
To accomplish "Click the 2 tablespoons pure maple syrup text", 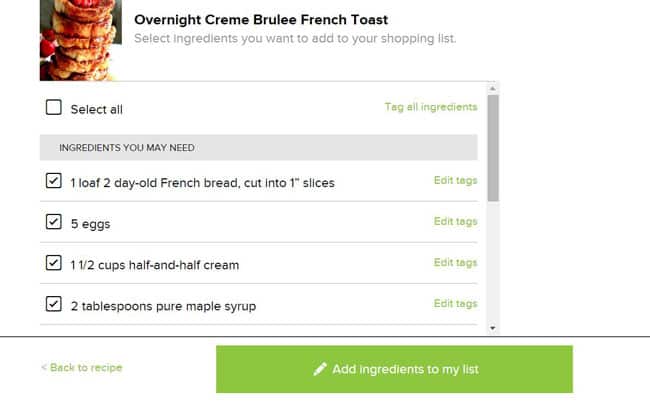I will click(163, 306).
